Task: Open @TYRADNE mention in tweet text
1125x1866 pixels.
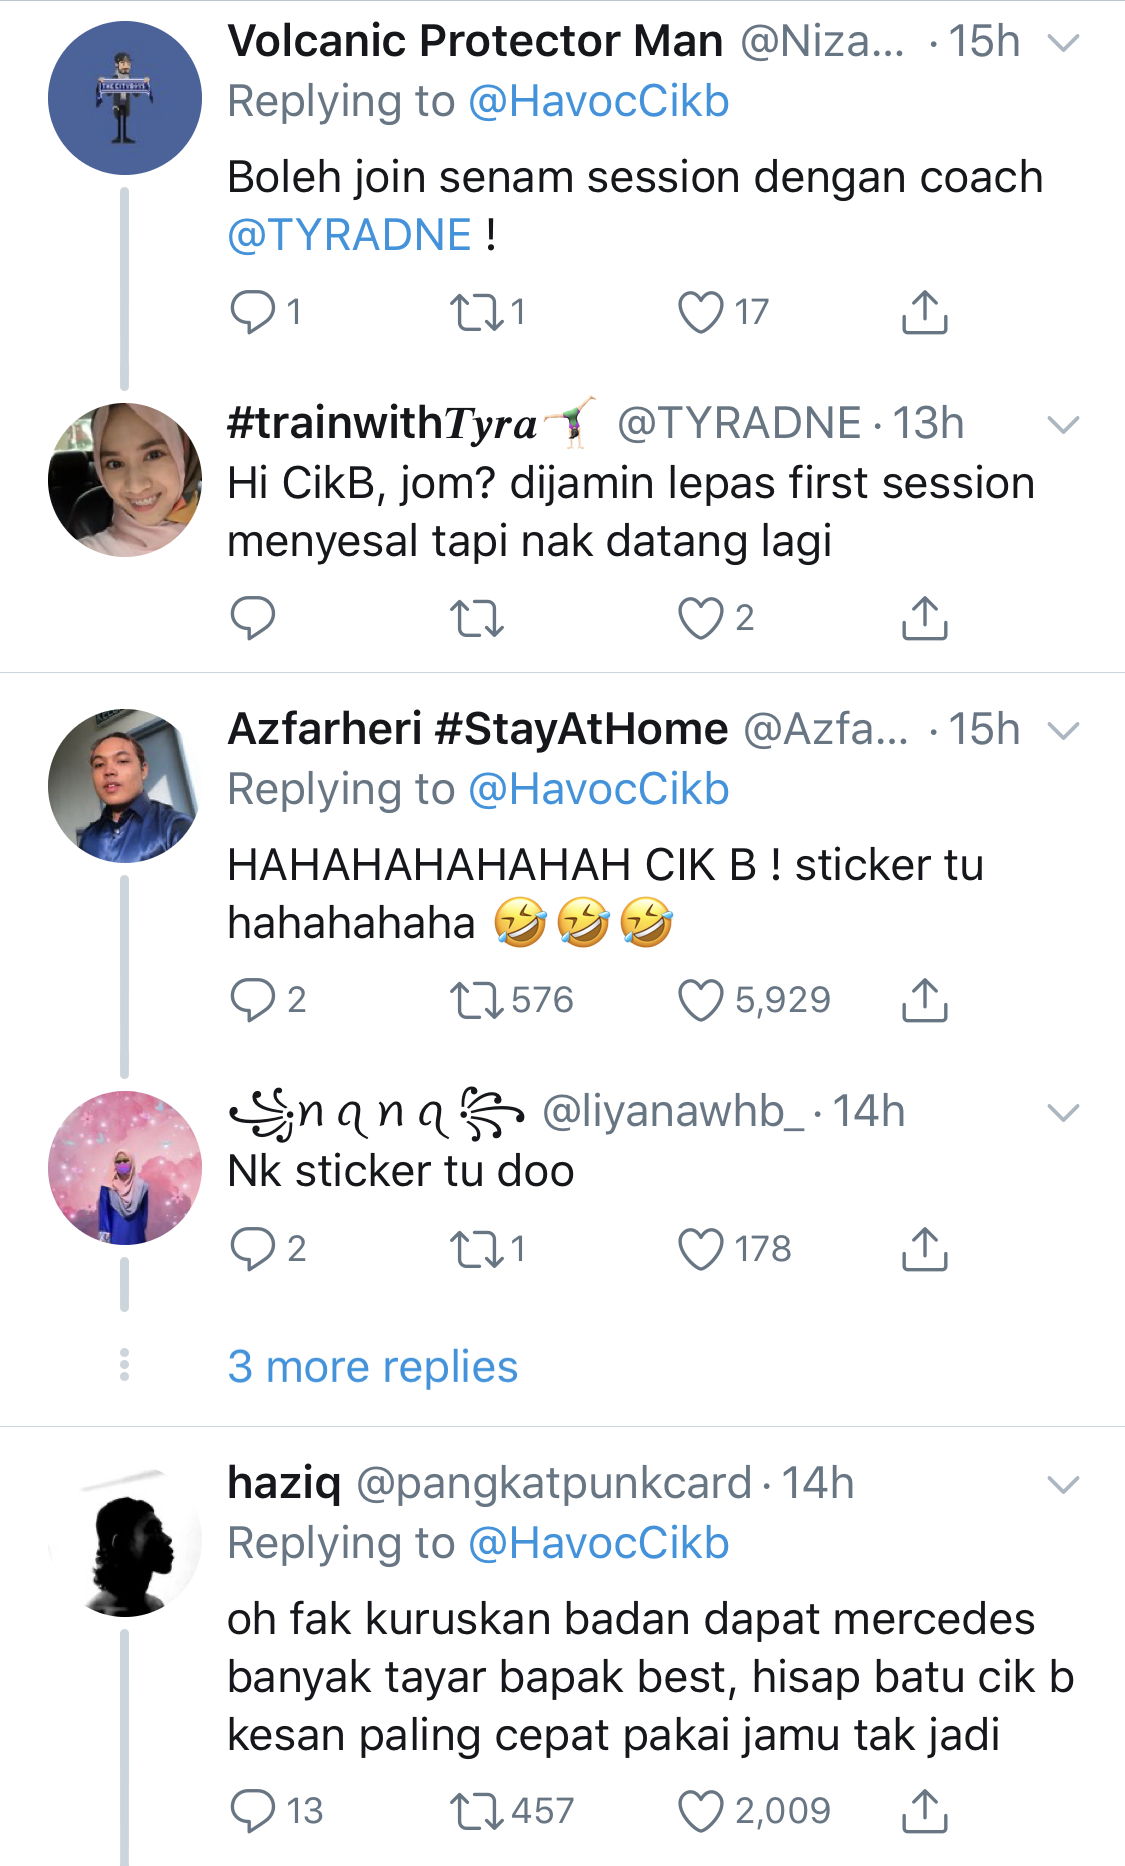Action: tap(349, 236)
